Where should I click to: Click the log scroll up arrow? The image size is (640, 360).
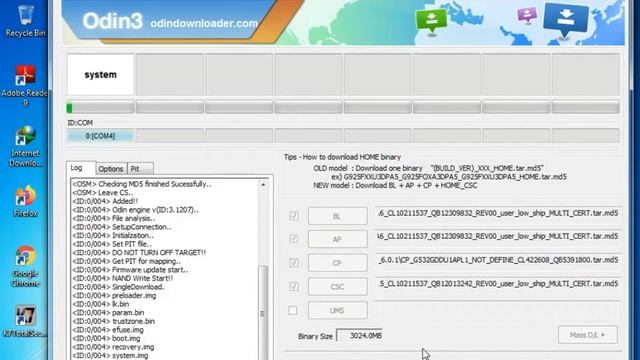(x=263, y=185)
